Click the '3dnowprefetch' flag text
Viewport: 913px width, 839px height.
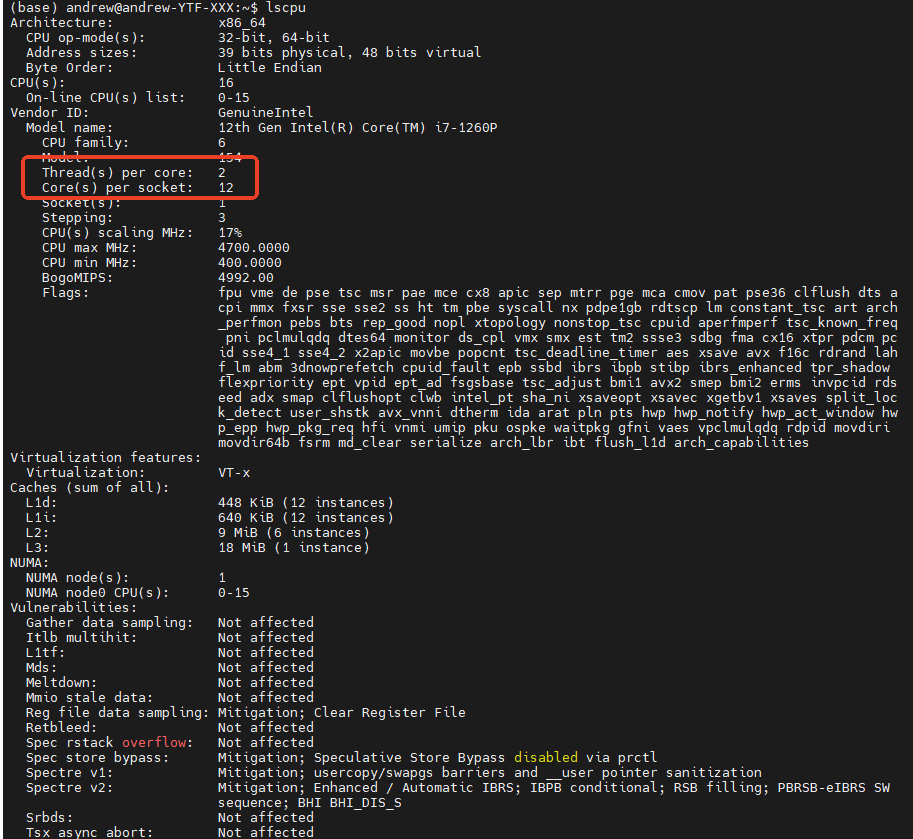click(x=342, y=368)
